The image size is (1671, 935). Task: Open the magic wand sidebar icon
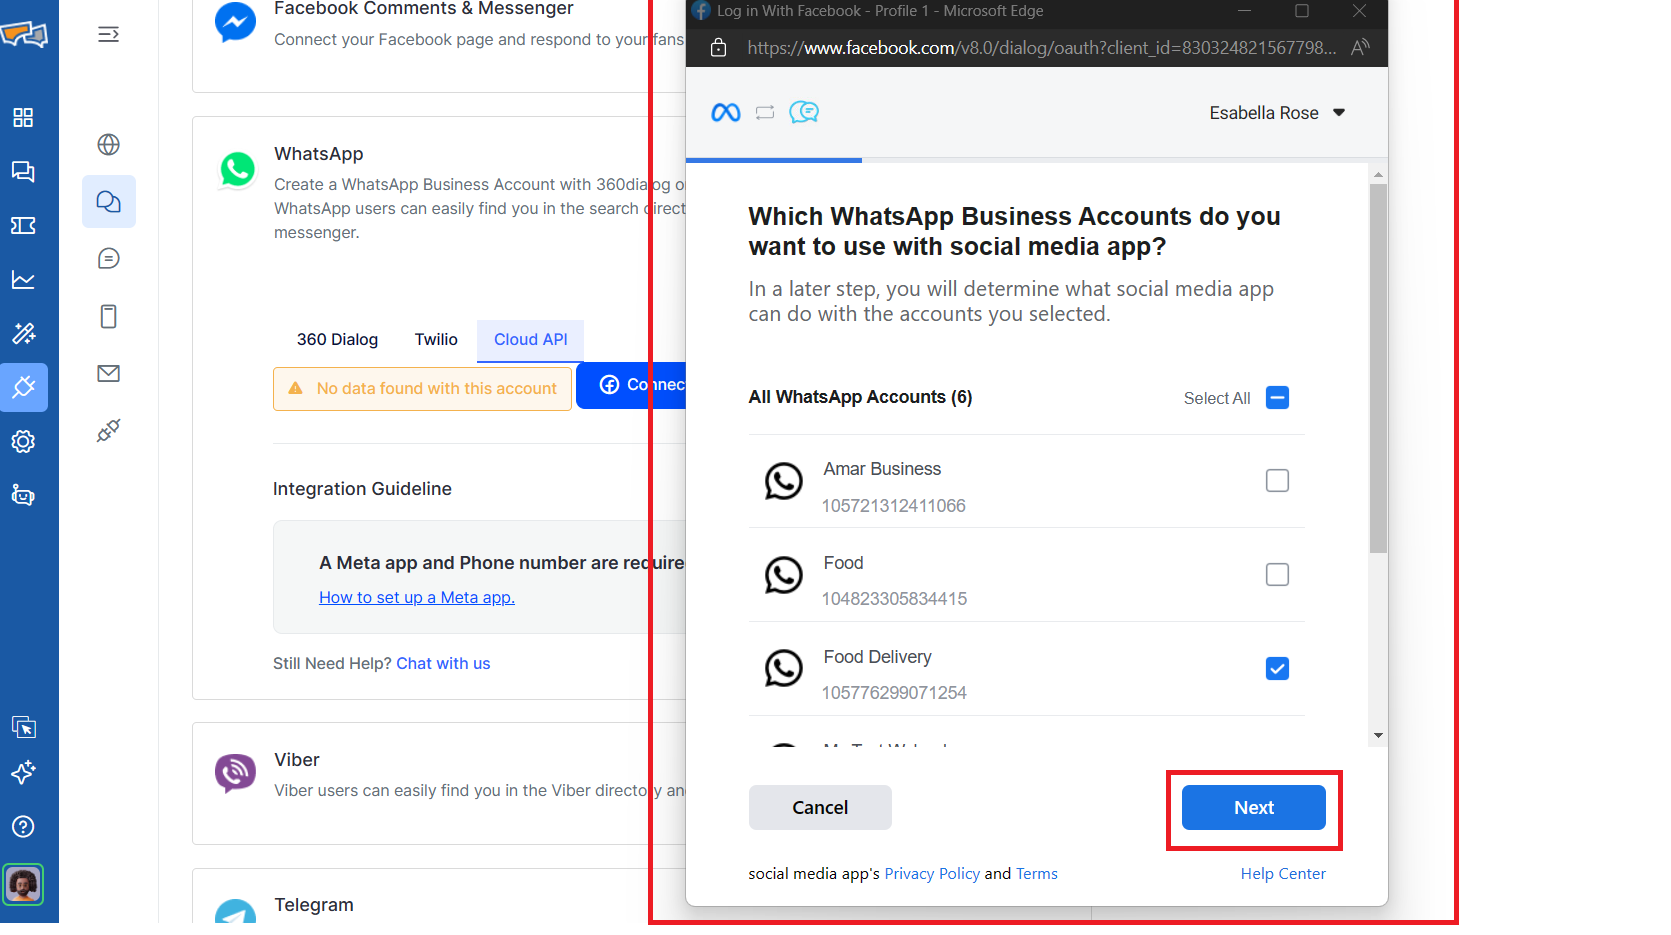23,333
